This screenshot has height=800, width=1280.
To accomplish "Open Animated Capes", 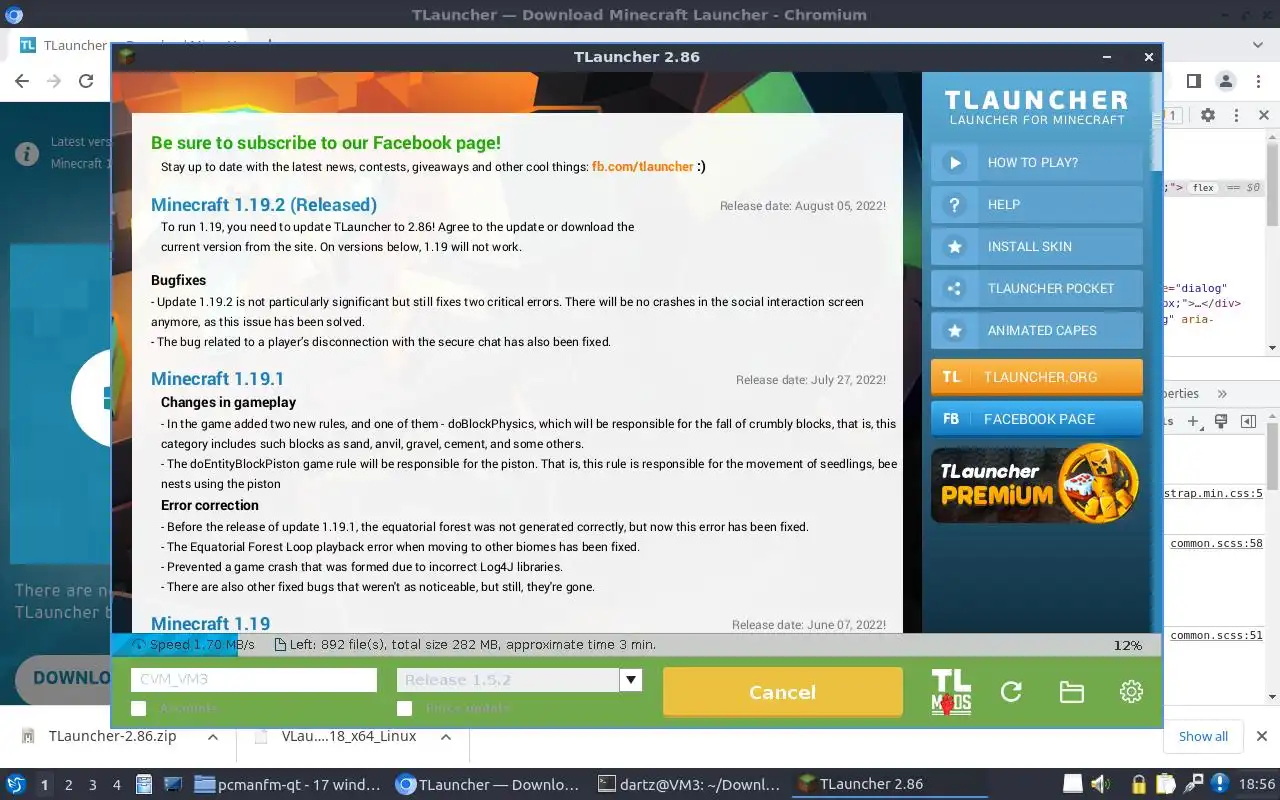I will click(x=1037, y=331).
